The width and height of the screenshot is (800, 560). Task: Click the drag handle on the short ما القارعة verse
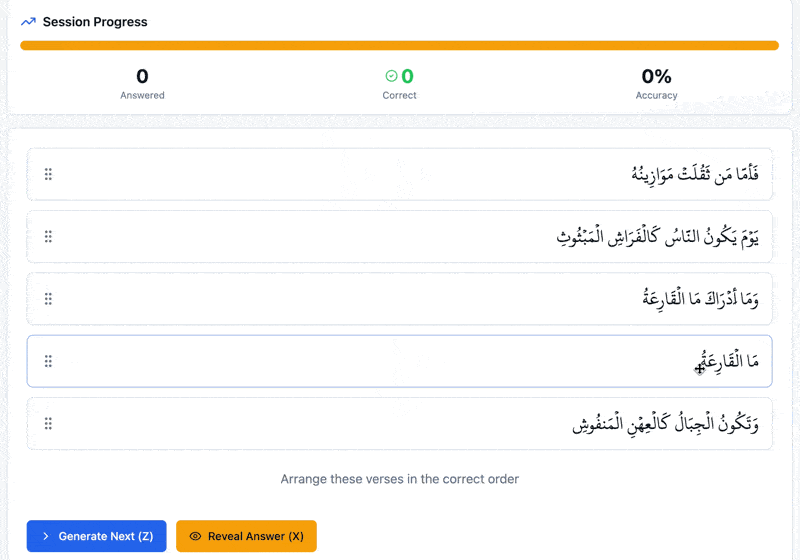[x=48, y=361]
